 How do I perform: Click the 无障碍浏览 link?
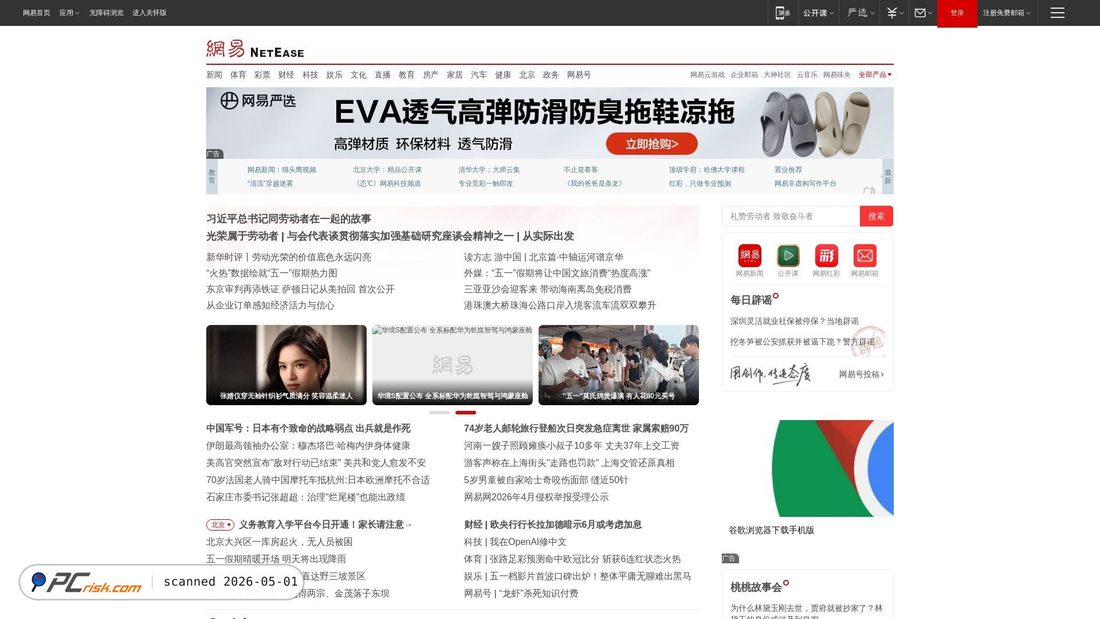[x=106, y=13]
